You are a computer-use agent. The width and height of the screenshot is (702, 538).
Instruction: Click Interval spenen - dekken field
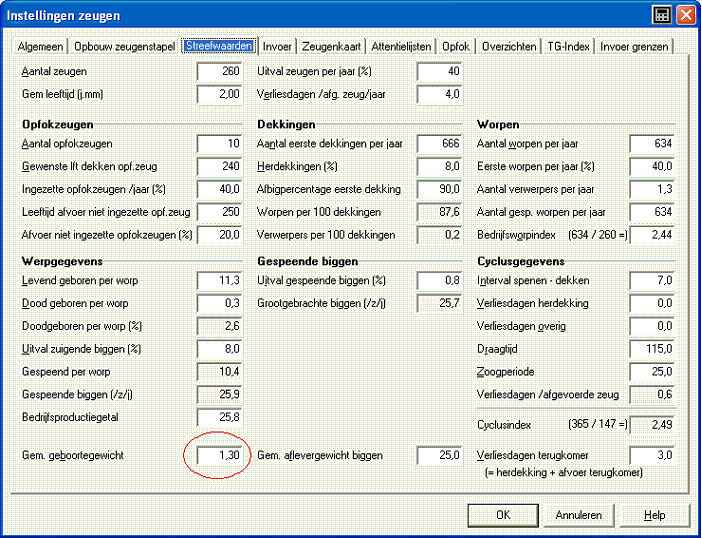click(x=652, y=281)
